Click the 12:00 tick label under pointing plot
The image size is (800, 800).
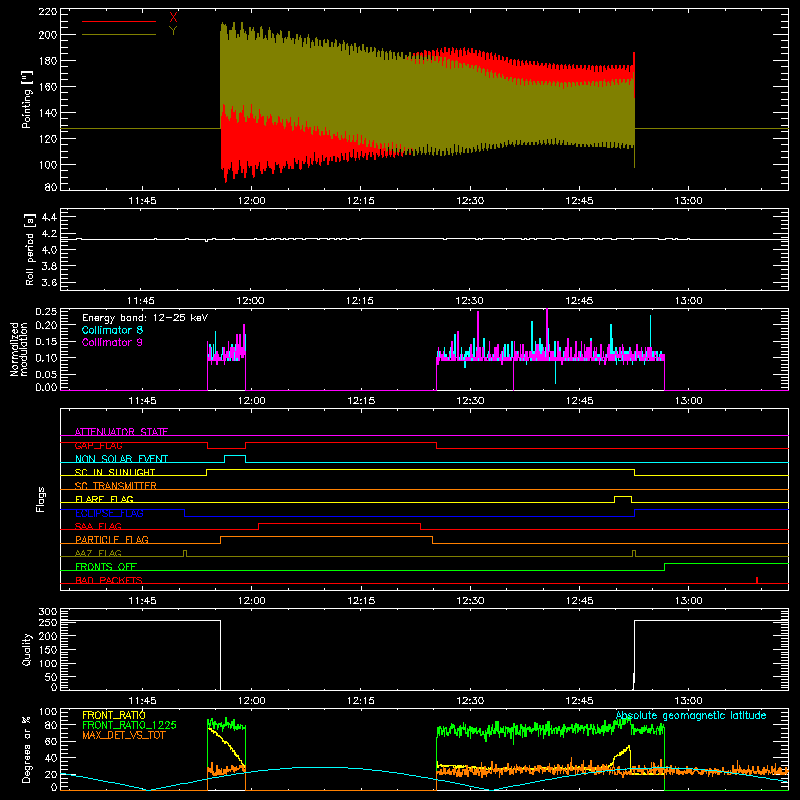pyautogui.click(x=252, y=201)
